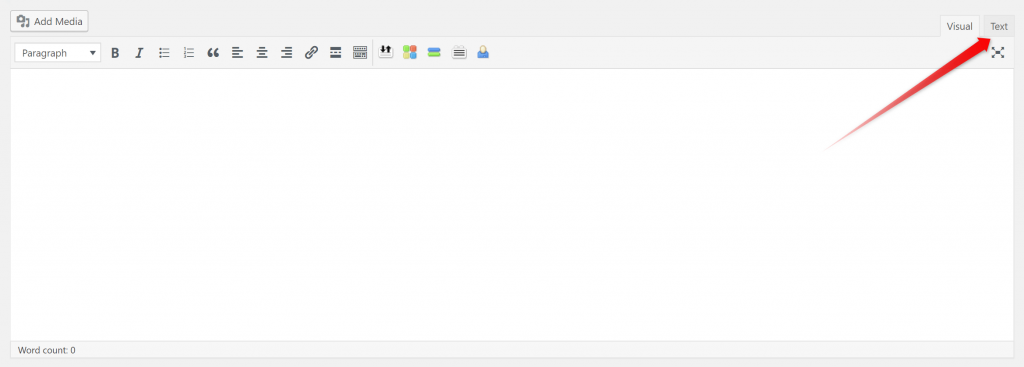
Task: Insert the Read More tag
Action: [336, 53]
